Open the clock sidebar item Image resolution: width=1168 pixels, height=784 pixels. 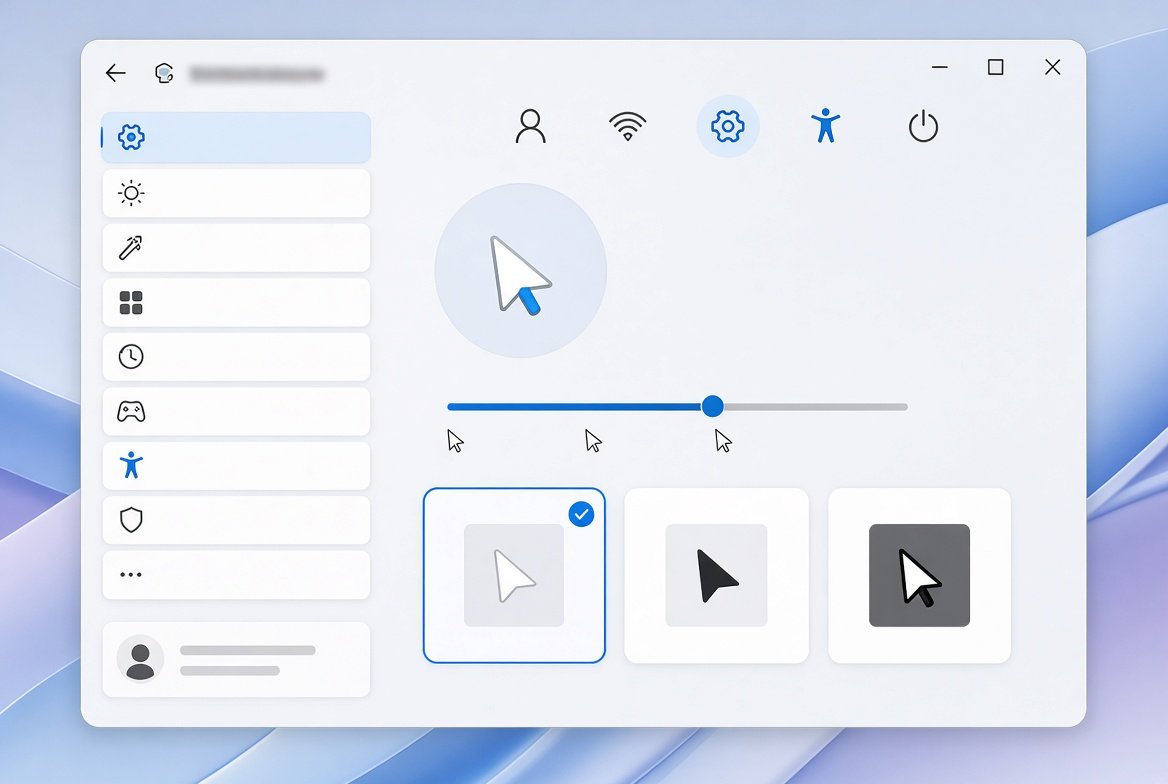[x=236, y=357]
